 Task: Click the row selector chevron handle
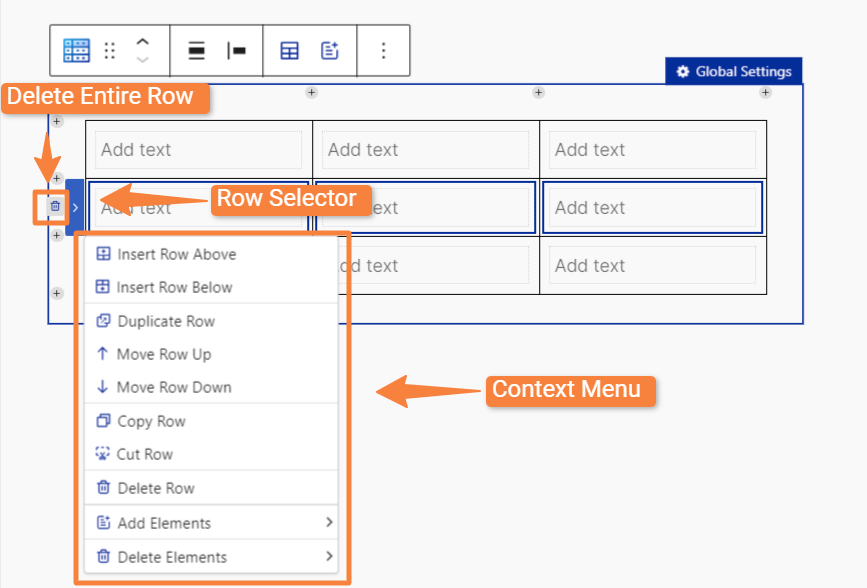click(75, 207)
